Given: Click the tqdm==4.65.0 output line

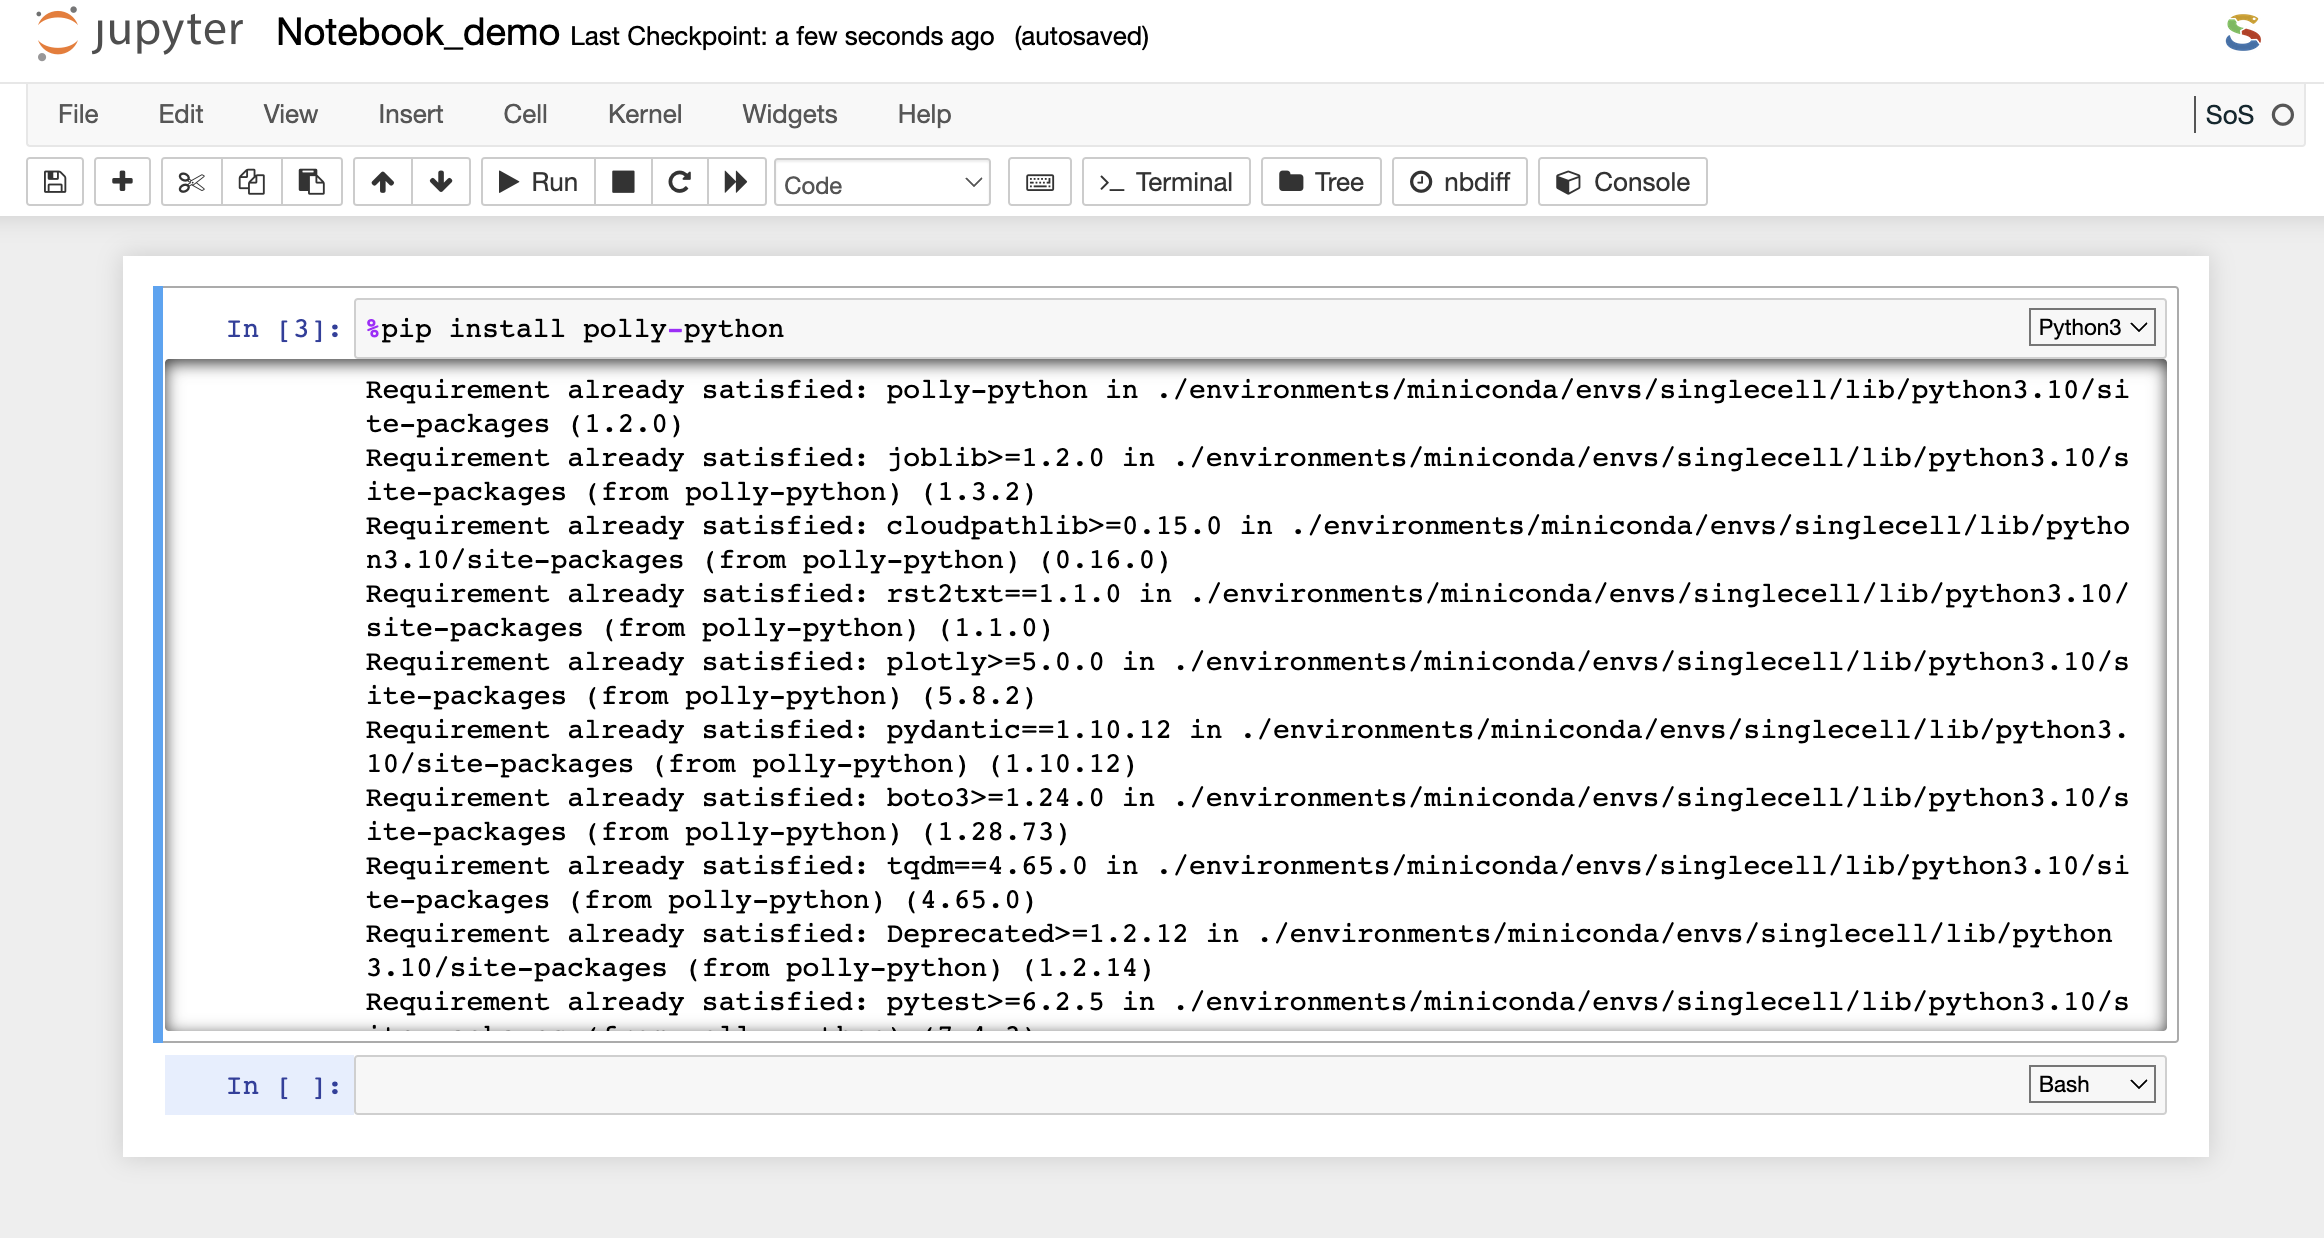Looking at the screenshot, I should 1247,883.
